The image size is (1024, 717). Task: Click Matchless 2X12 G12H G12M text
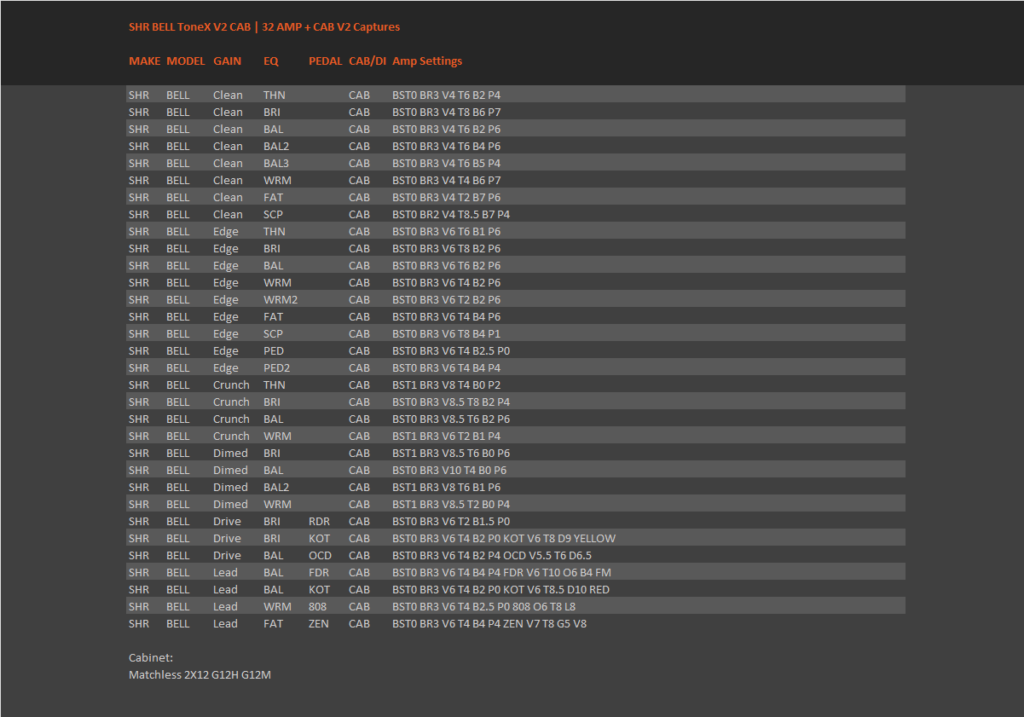[200, 675]
